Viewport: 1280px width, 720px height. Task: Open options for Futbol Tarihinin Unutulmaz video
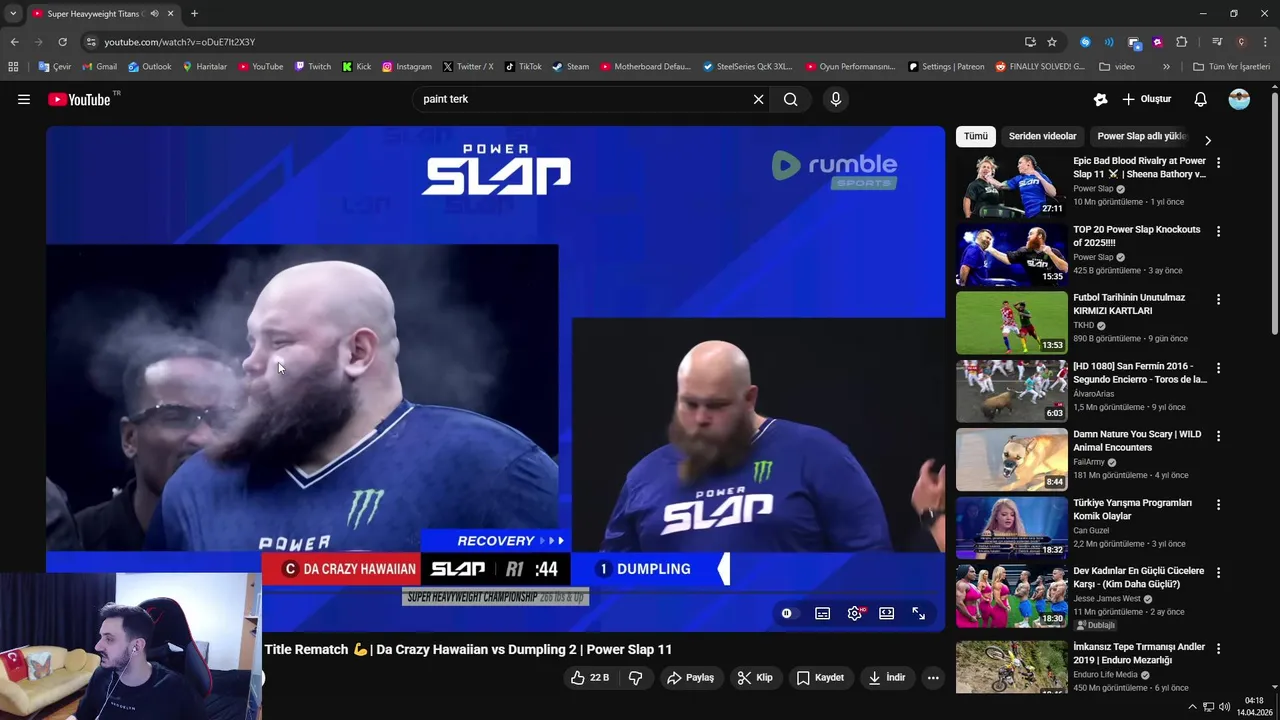point(1218,299)
